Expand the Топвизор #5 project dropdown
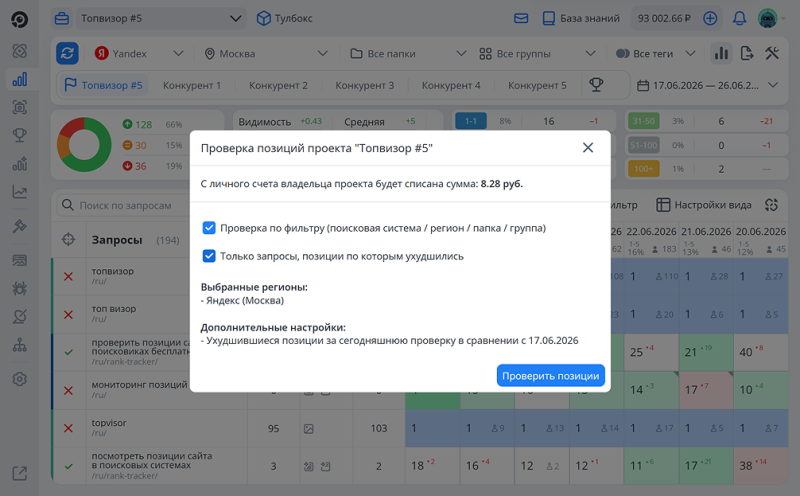The width and height of the screenshot is (800, 496). click(x=160, y=18)
